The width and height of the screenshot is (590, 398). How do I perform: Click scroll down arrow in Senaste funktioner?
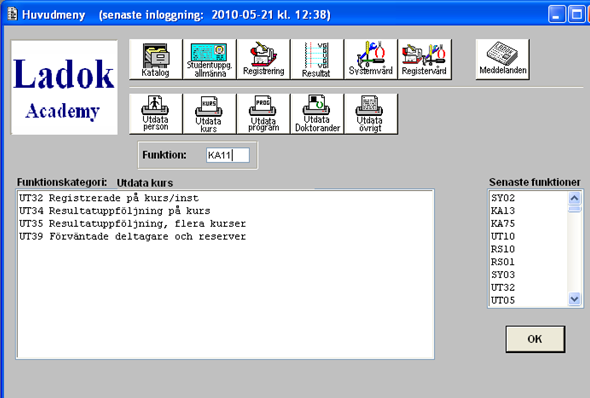pyautogui.click(x=574, y=299)
